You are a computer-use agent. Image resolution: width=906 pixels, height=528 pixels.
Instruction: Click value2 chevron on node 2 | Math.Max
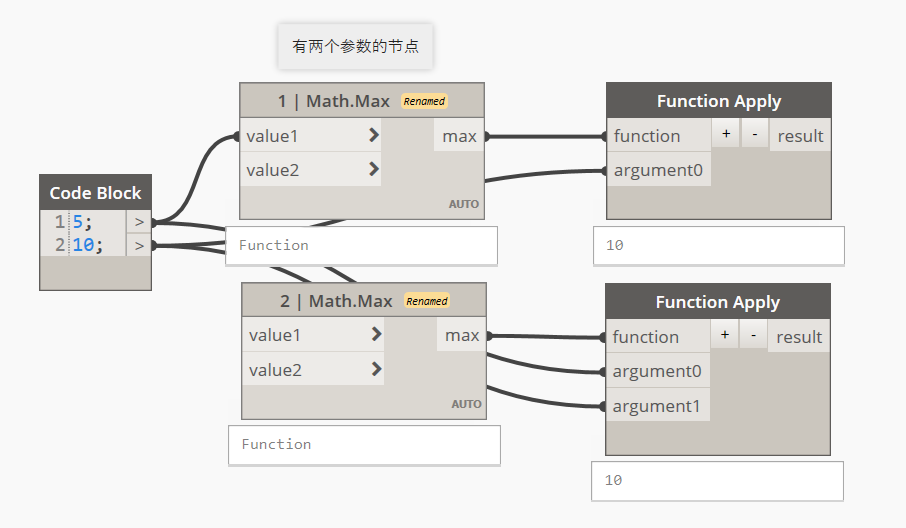tap(376, 369)
